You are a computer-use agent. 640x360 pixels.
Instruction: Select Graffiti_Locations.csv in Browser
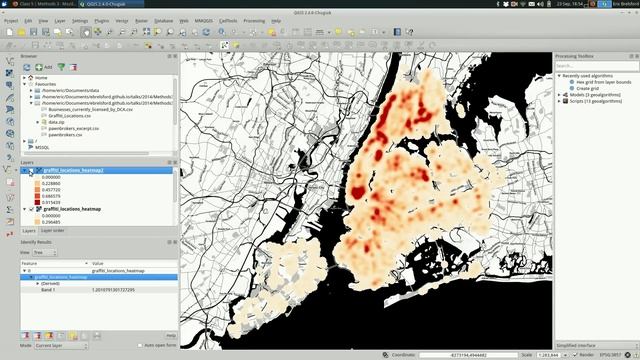pyautogui.click(x=69, y=116)
